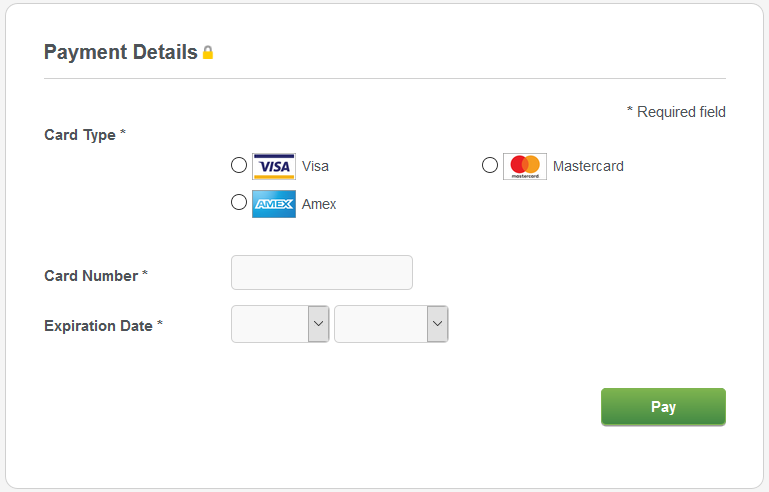Focus the Card Number input field

tap(322, 272)
